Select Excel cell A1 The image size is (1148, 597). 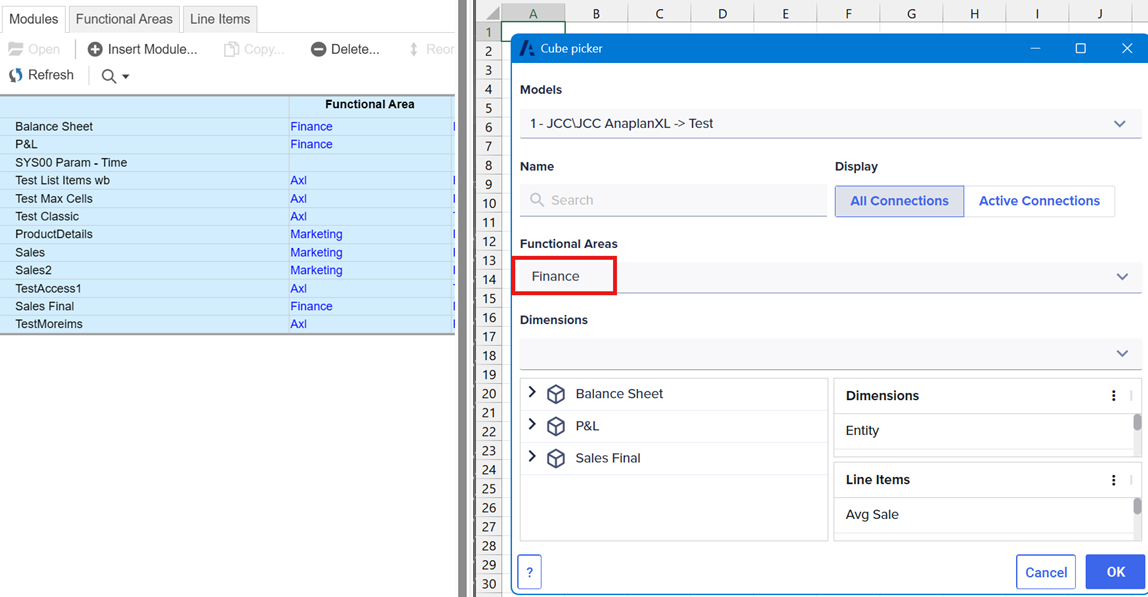(x=533, y=31)
